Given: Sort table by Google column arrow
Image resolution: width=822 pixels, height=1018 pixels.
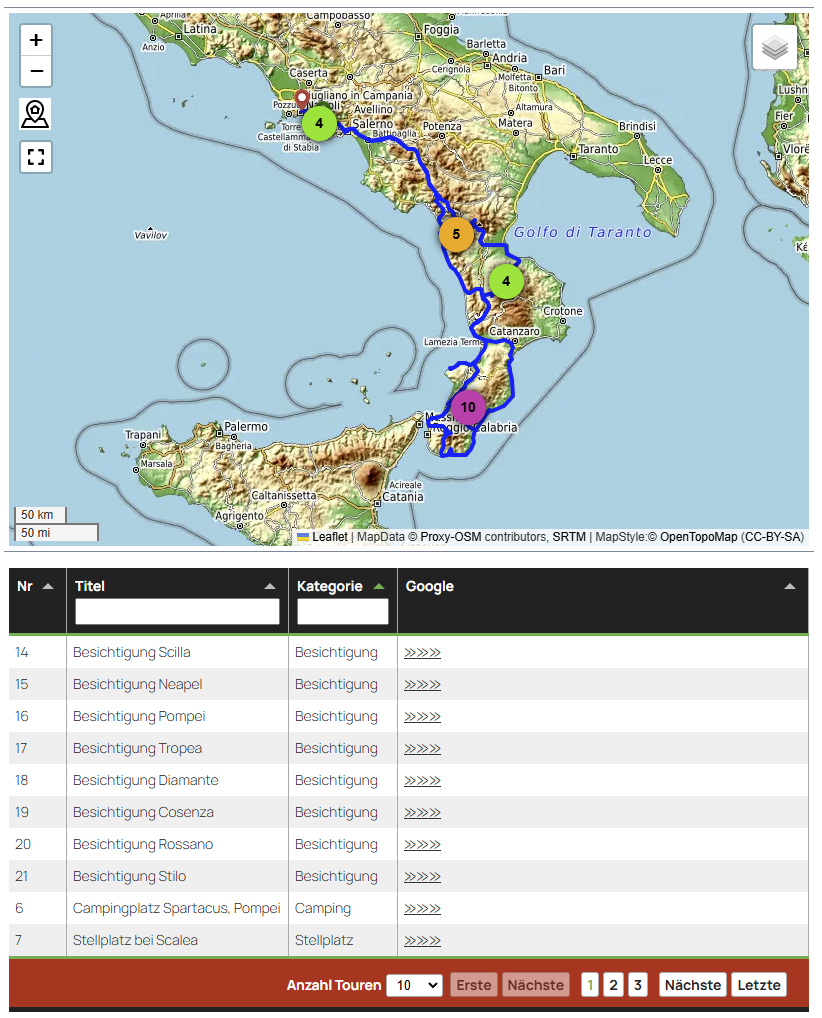Looking at the screenshot, I should tap(790, 586).
